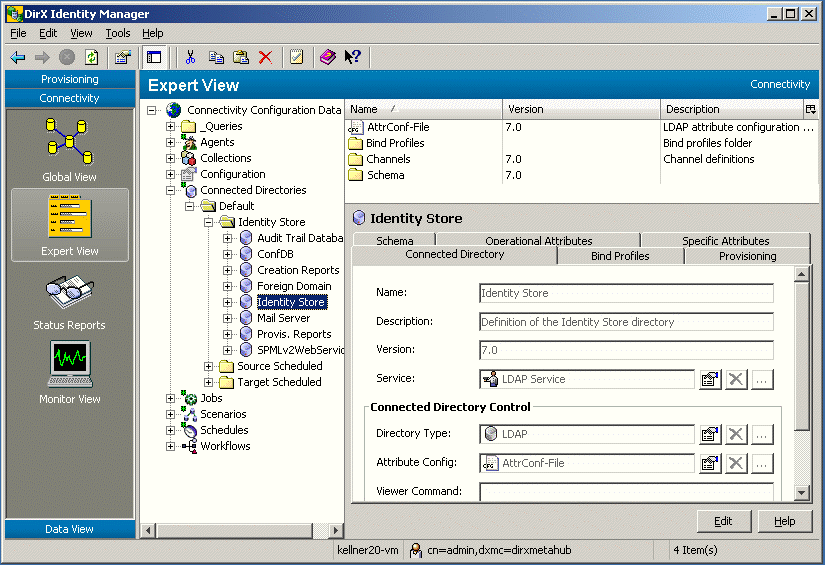Open properties of the LDAP Service field

click(x=710, y=379)
